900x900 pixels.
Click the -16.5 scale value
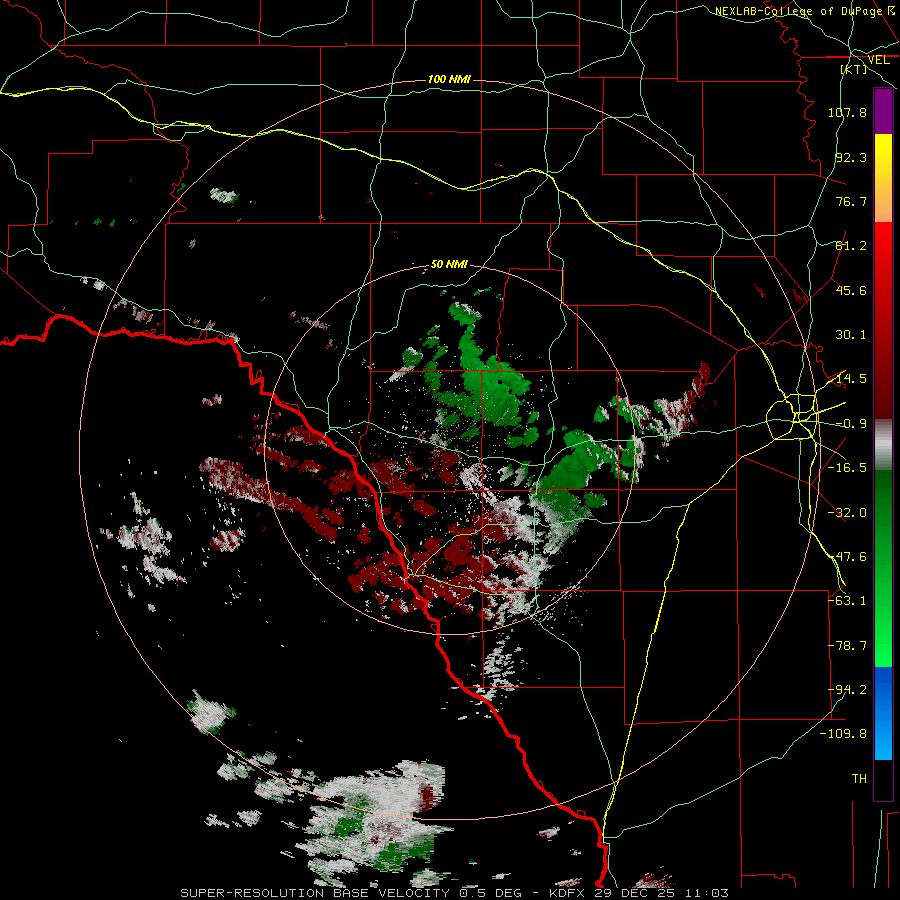pyautogui.click(x=847, y=468)
